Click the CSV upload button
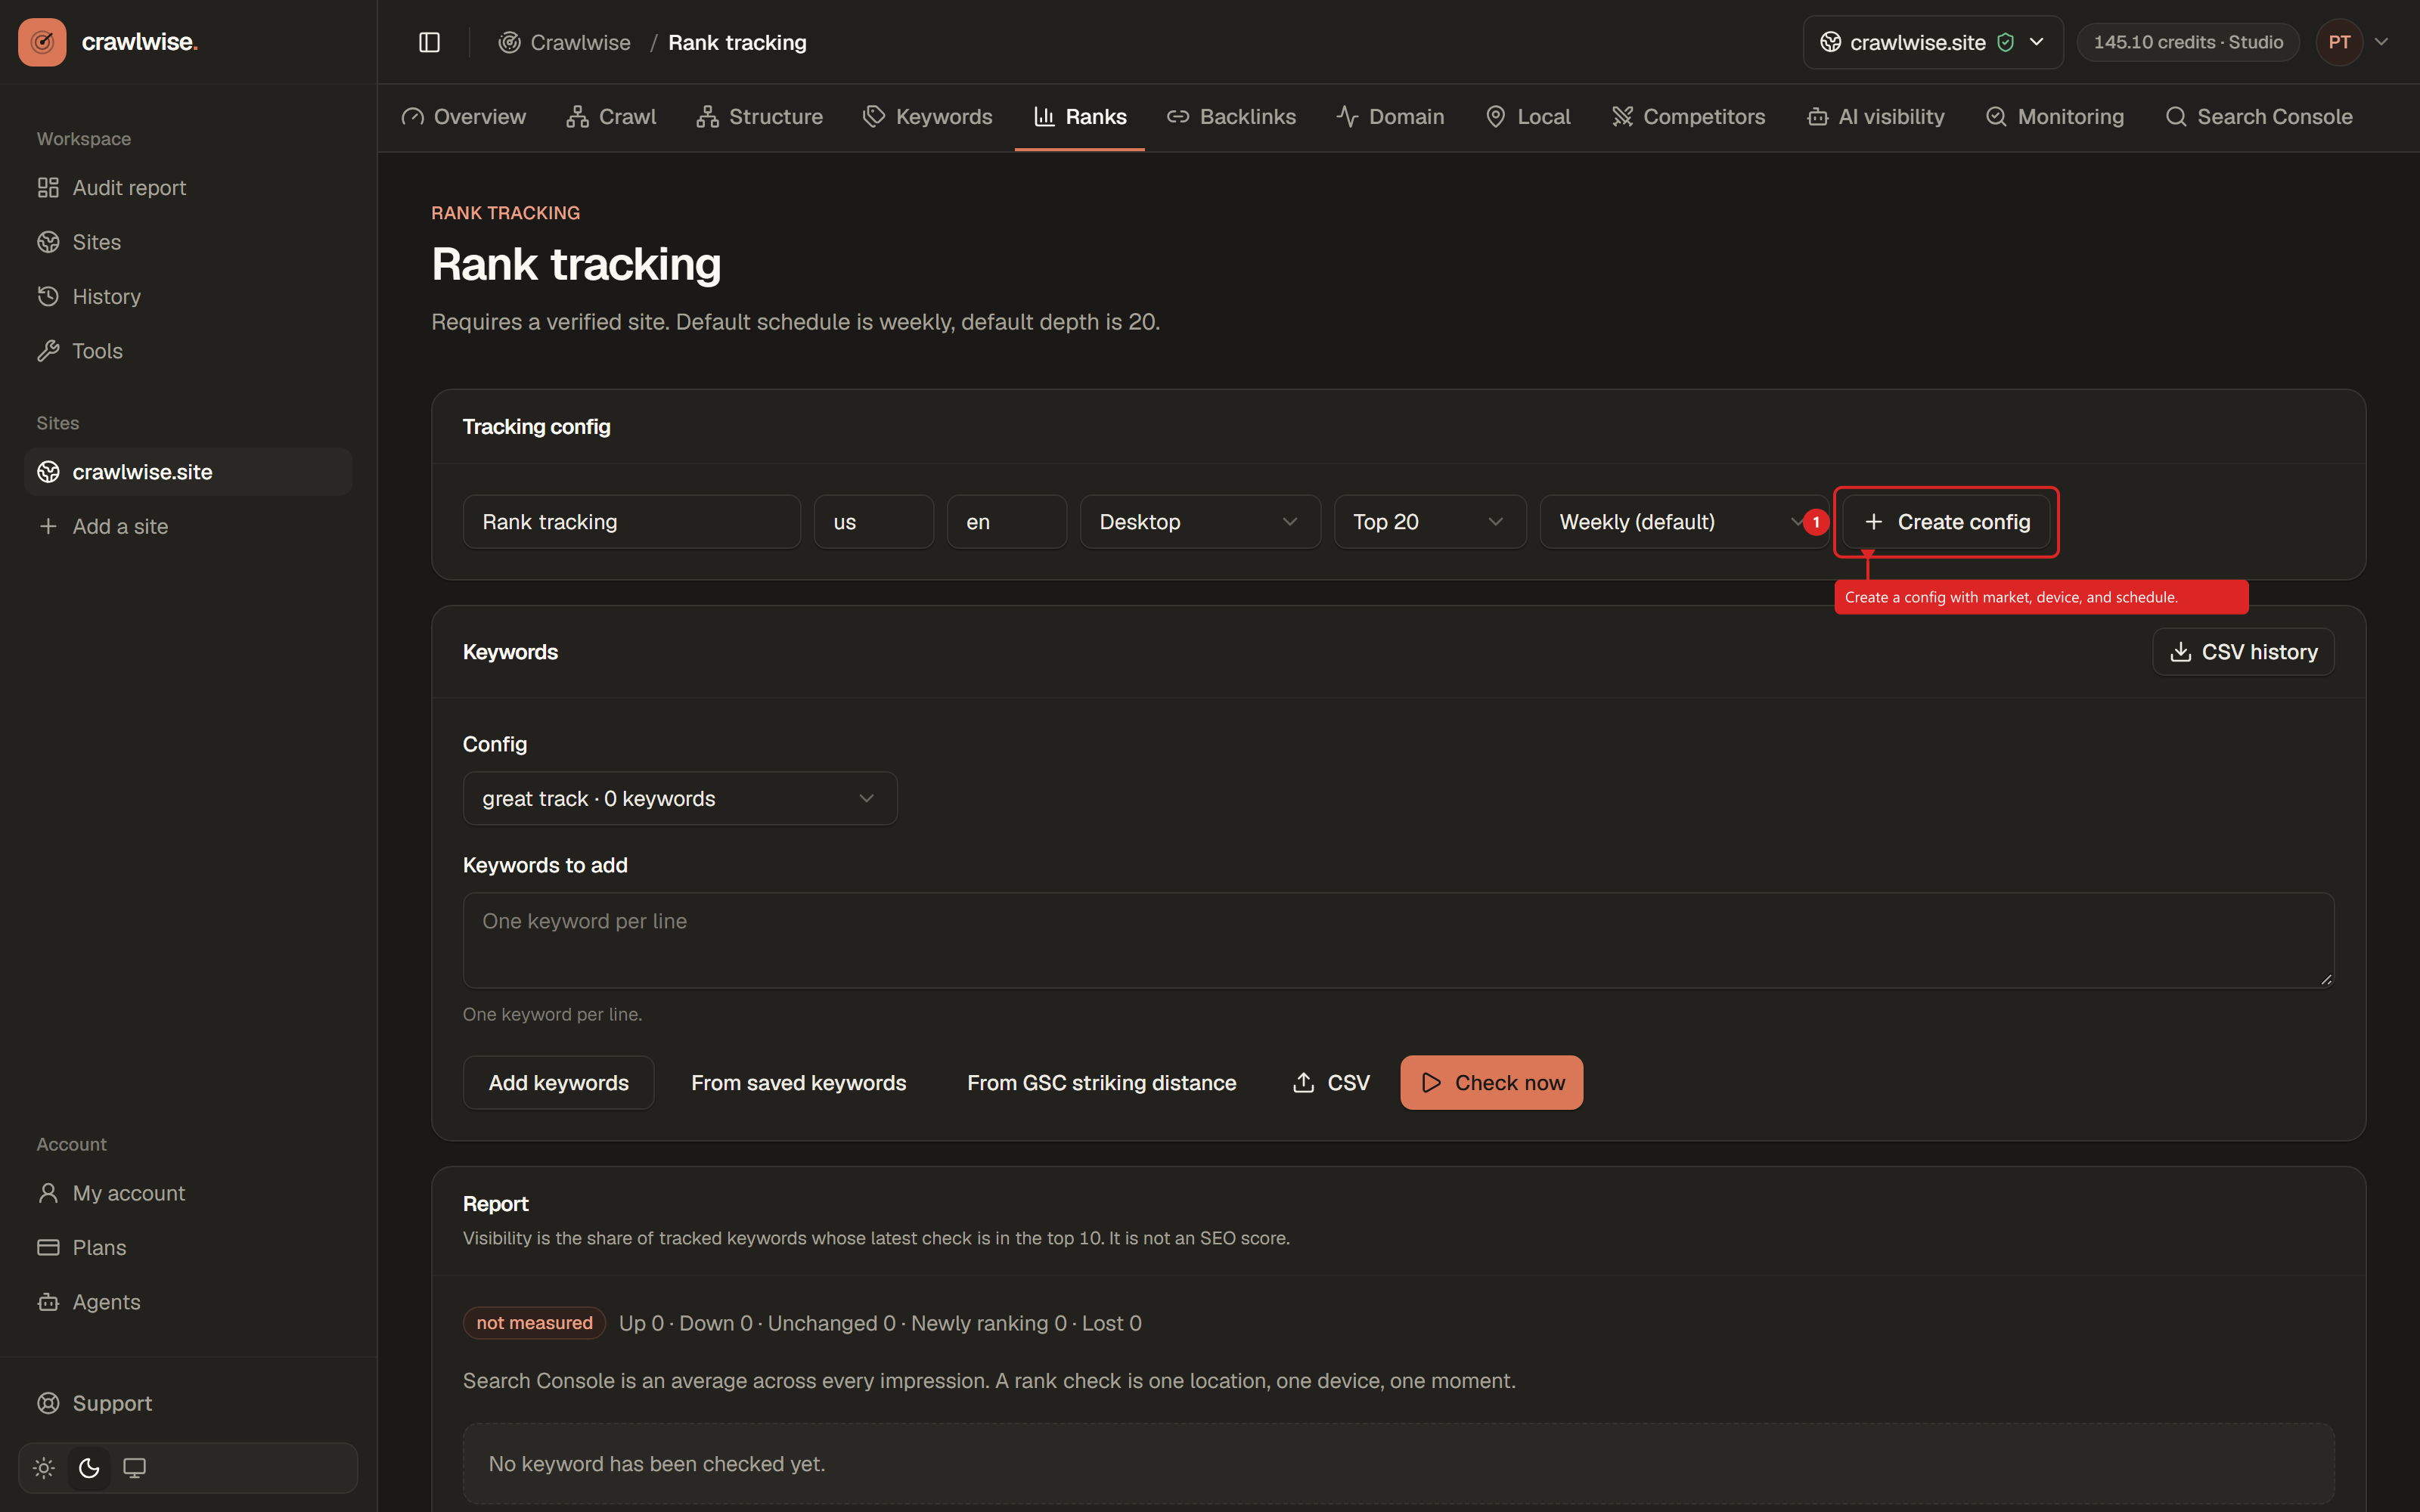The width and height of the screenshot is (2420, 1512). 1330,1082
